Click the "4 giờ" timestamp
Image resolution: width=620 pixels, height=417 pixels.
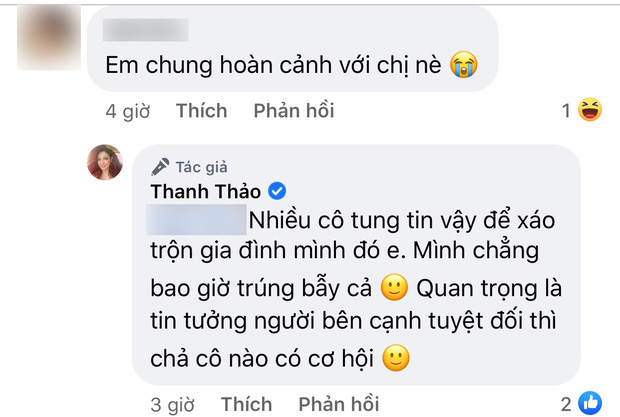(127, 111)
